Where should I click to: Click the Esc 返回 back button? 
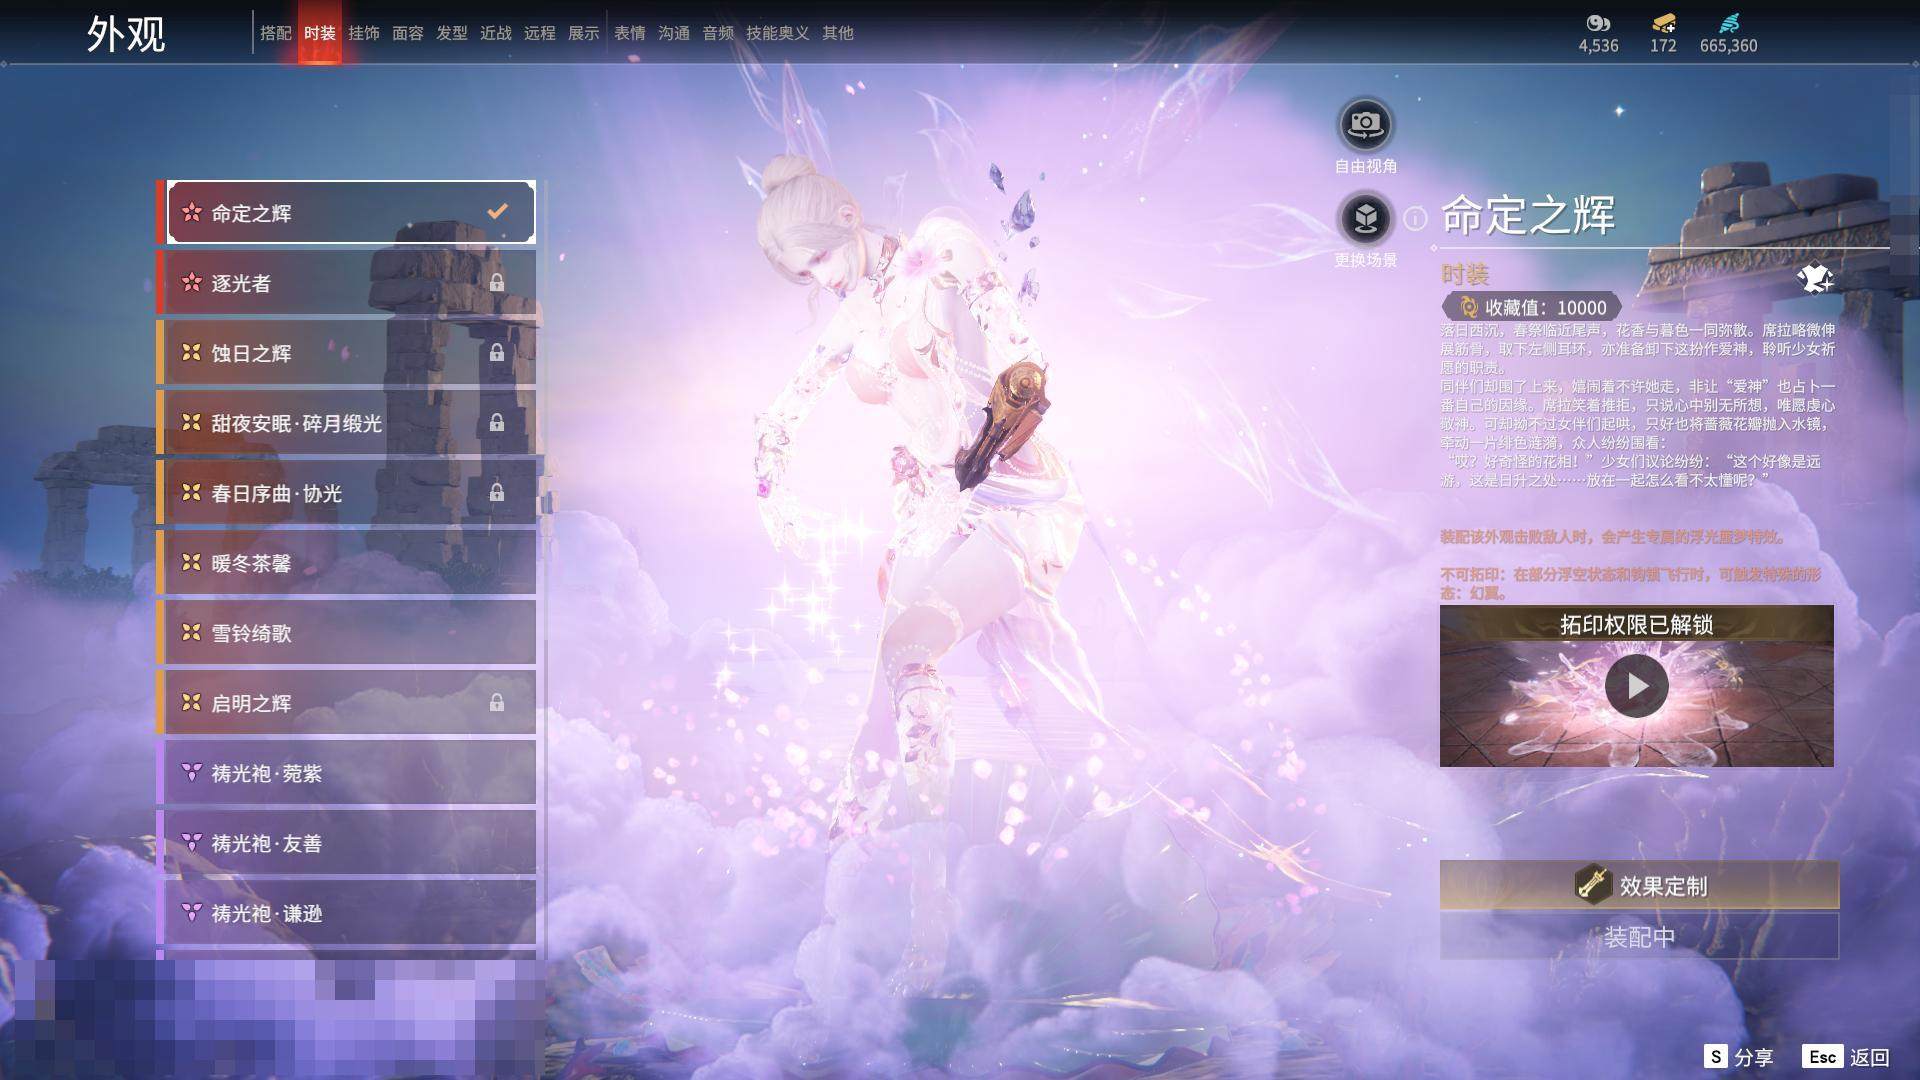[1846, 1057]
